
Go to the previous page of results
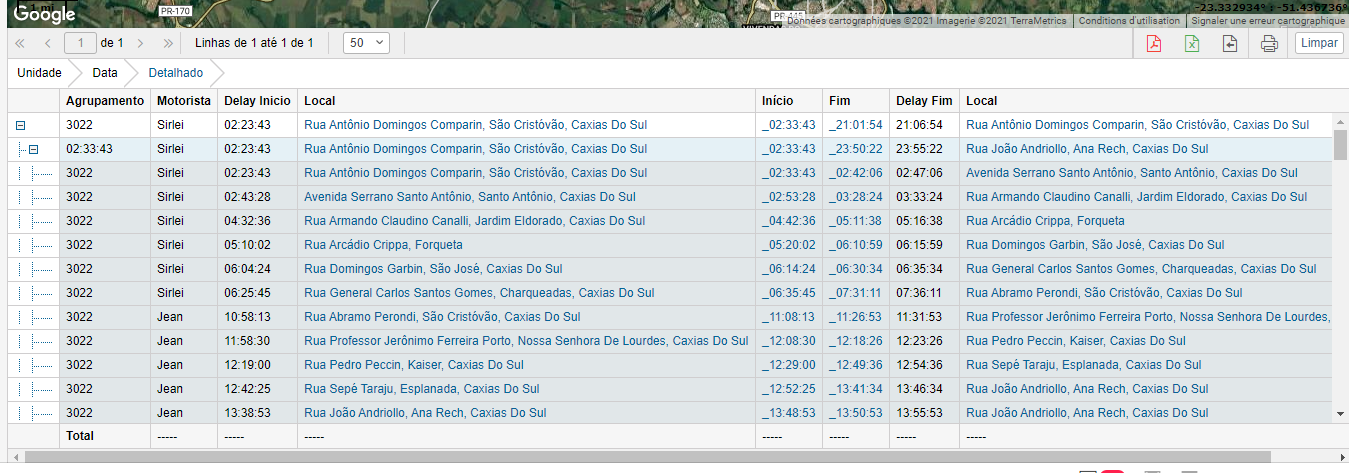click(x=47, y=43)
